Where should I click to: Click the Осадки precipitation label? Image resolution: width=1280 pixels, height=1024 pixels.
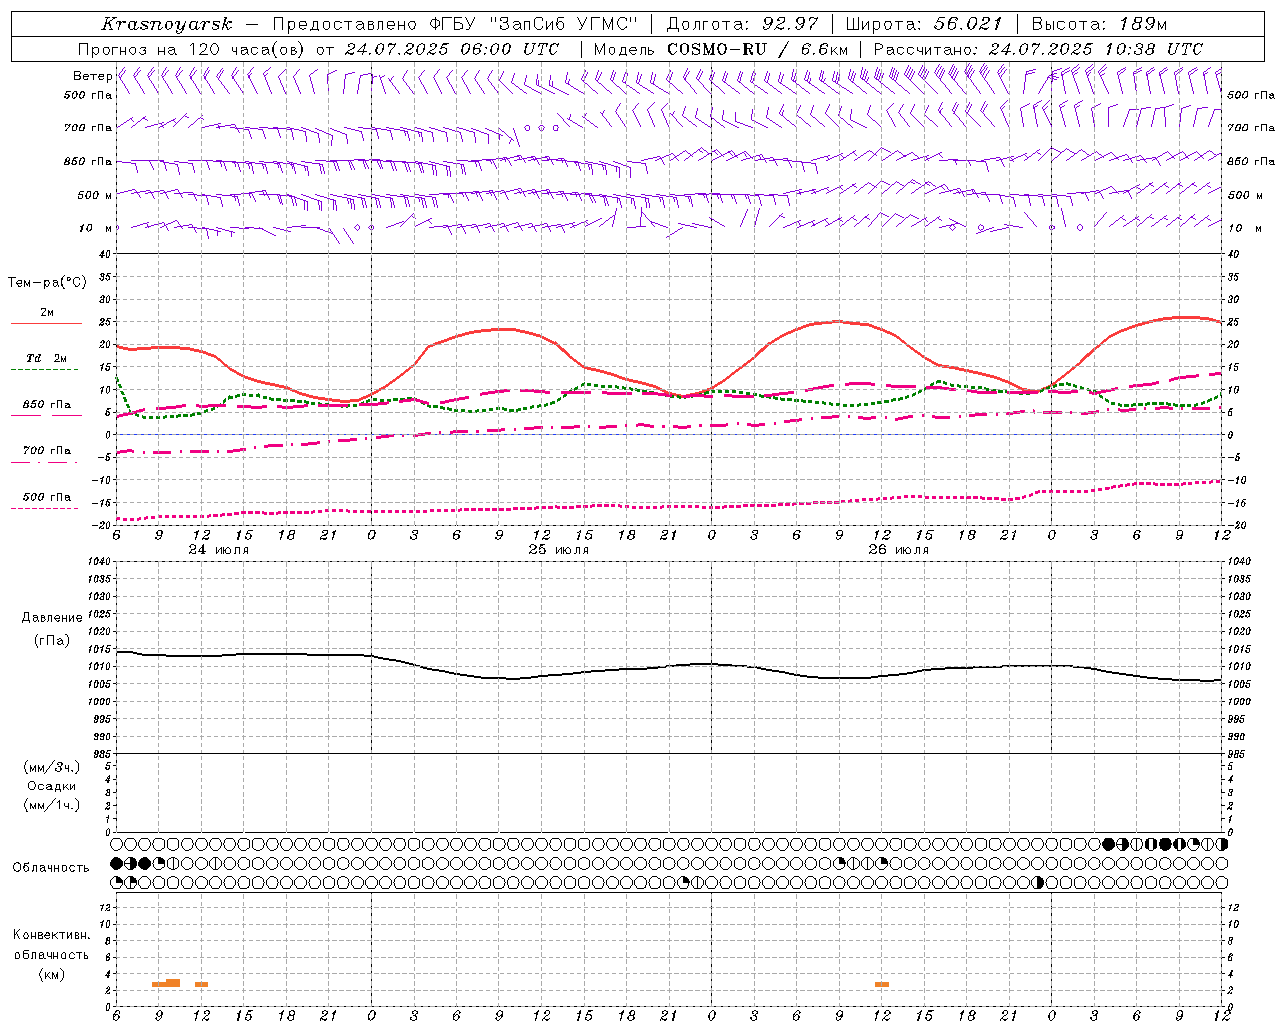click(52, 786)
